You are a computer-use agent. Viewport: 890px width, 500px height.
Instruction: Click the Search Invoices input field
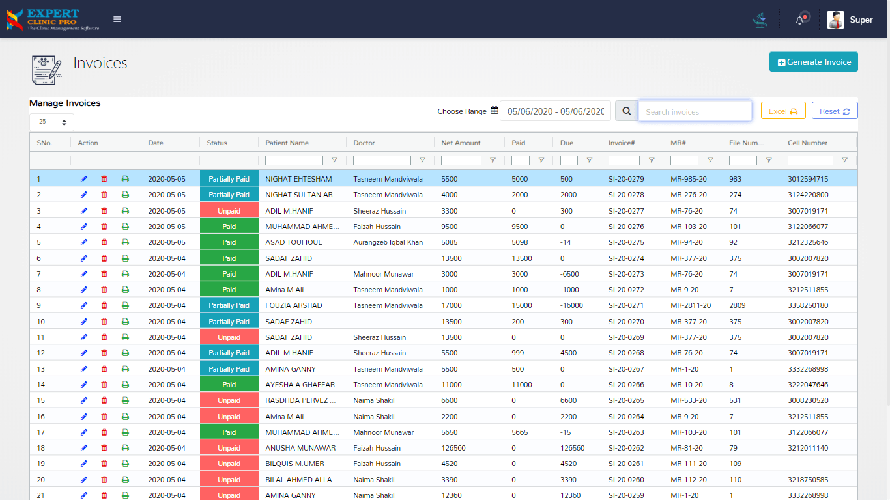click(x=695, y=112)
